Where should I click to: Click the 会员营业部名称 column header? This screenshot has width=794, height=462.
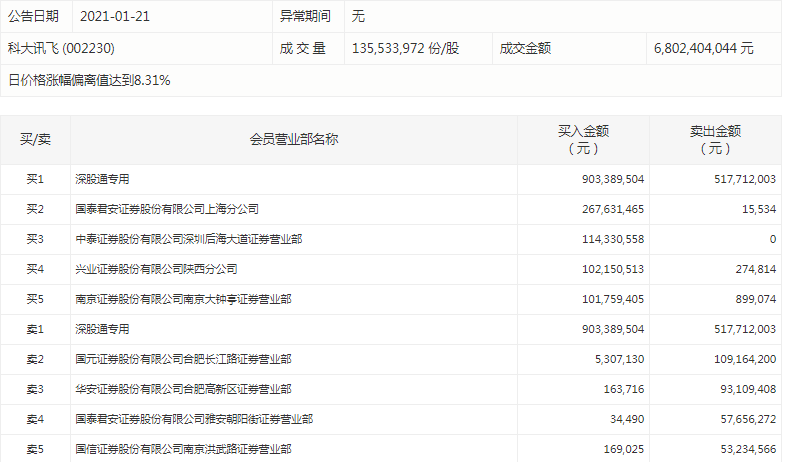pos(293,140)
